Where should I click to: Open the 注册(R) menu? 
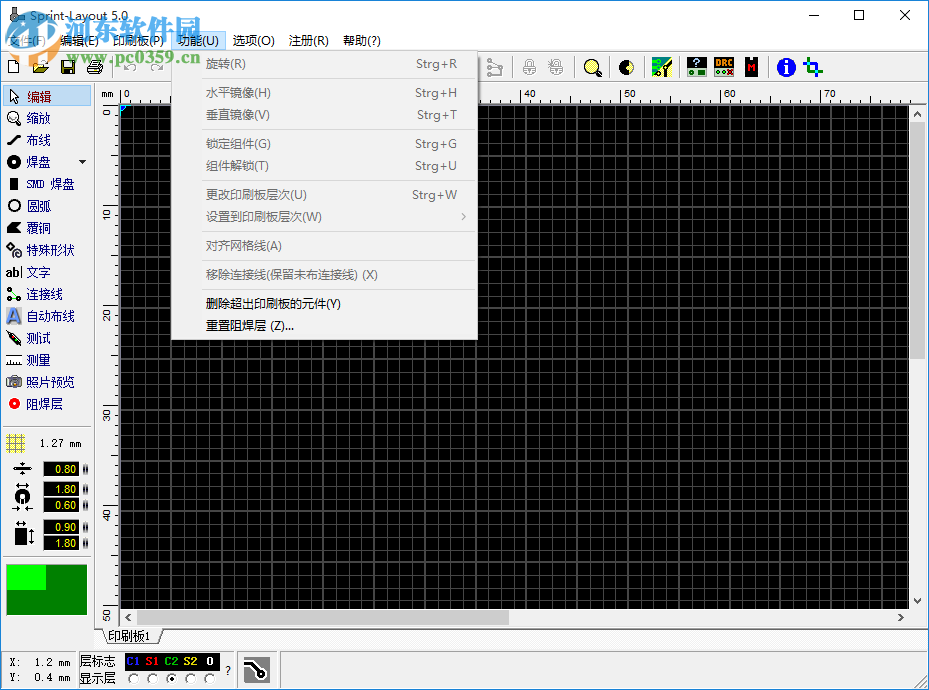(x=309, y=40)
